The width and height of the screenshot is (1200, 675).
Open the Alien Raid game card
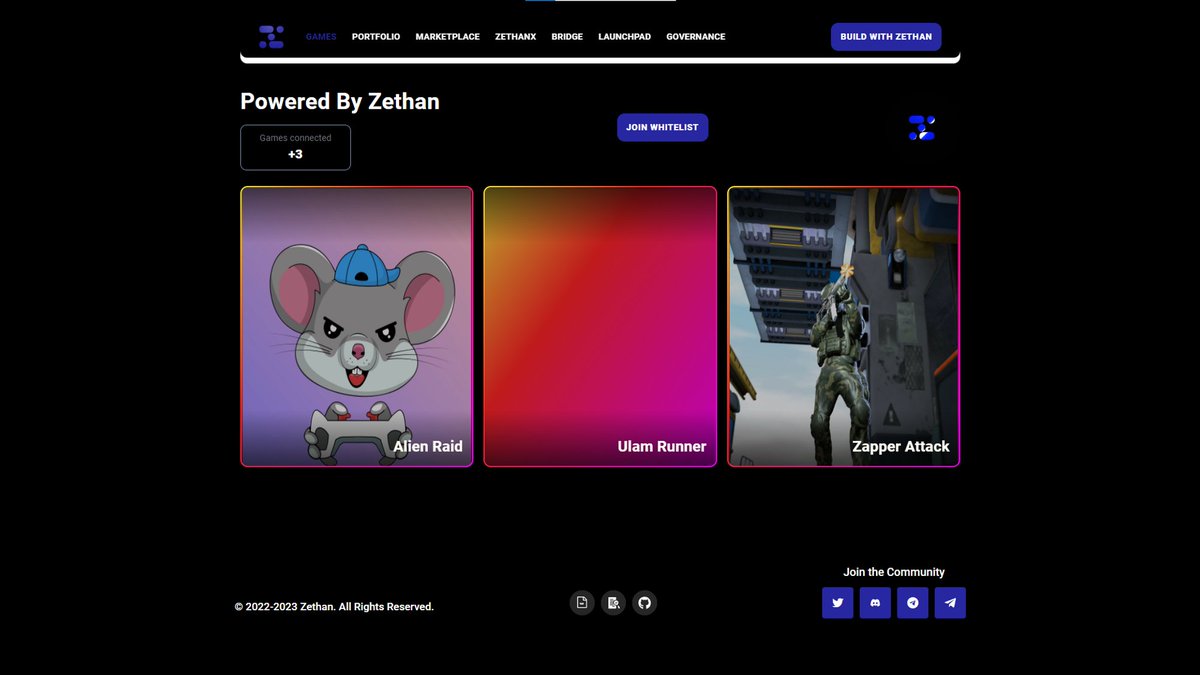356,327
